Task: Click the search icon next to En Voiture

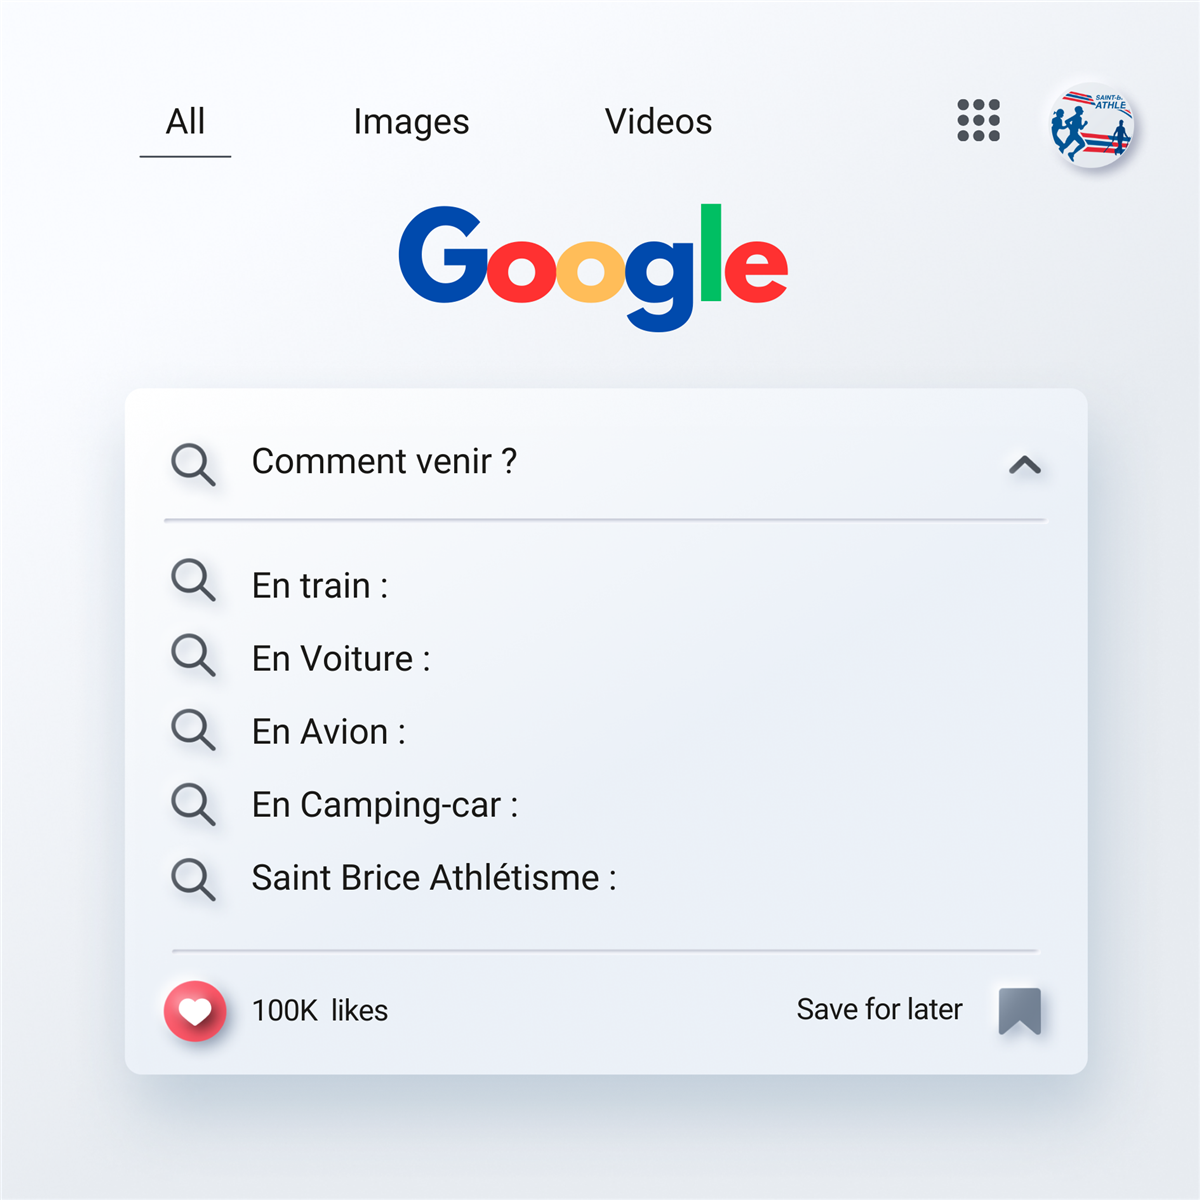Action: pos(193,655)
